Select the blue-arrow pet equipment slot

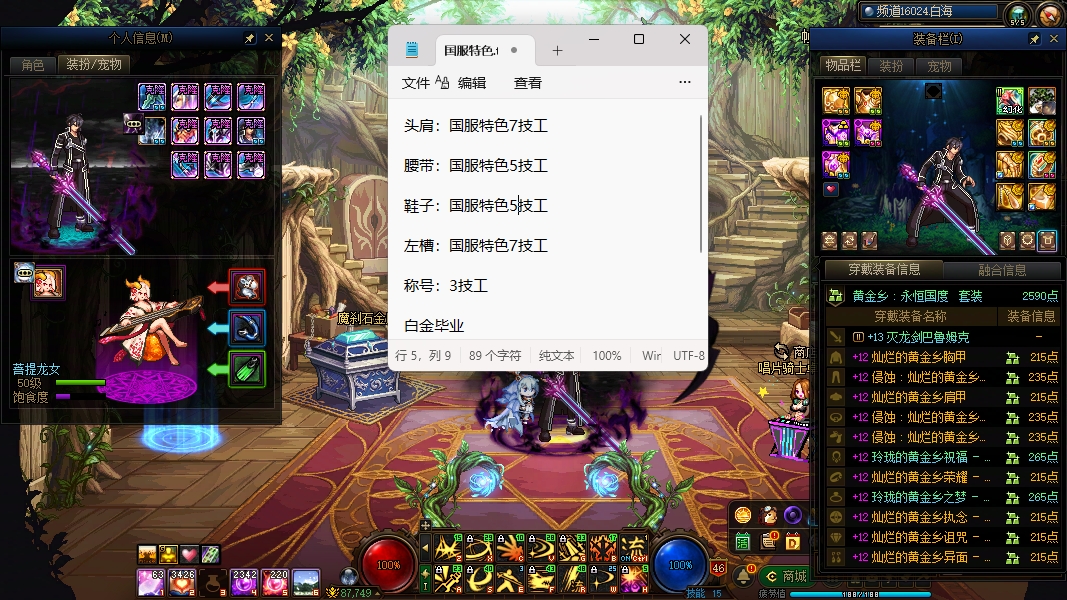tap(247, 327)
